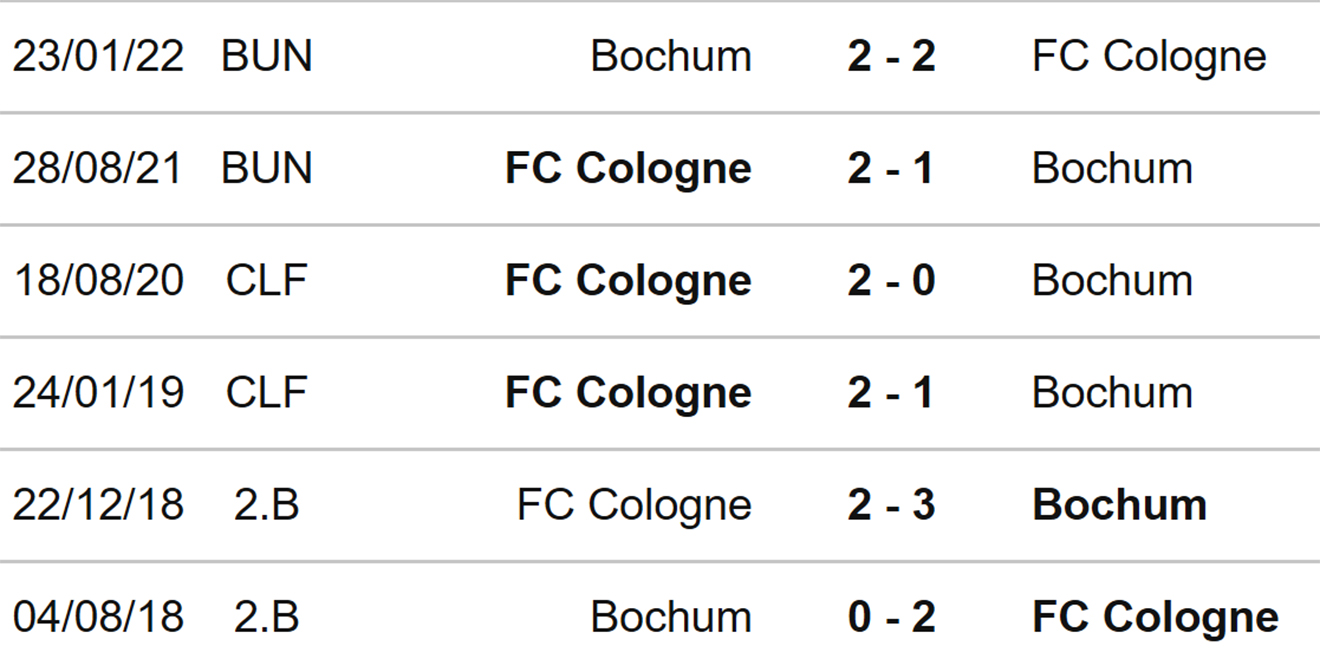Click the CLF label on 24/01/19 row
Screen dimensions: 1320x672
coord(266,392)
